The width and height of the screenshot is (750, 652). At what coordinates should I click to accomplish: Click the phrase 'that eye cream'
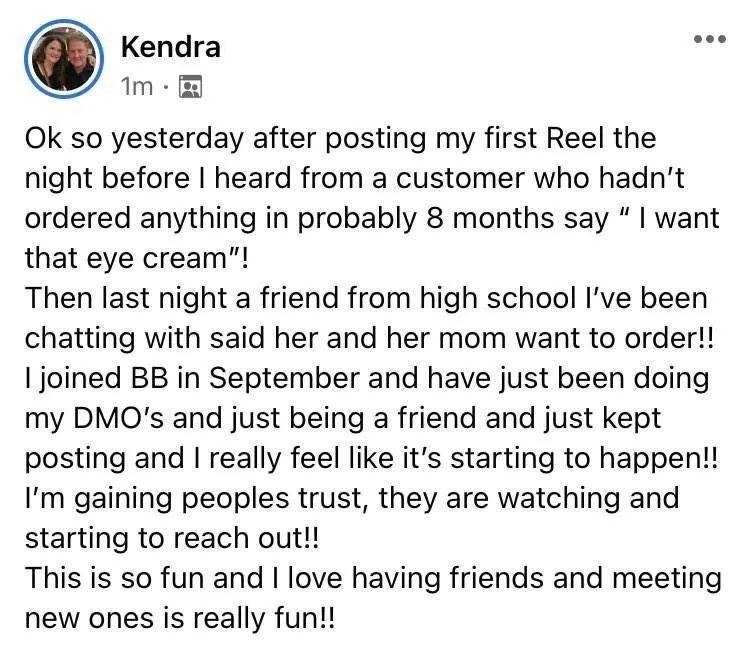125,259
